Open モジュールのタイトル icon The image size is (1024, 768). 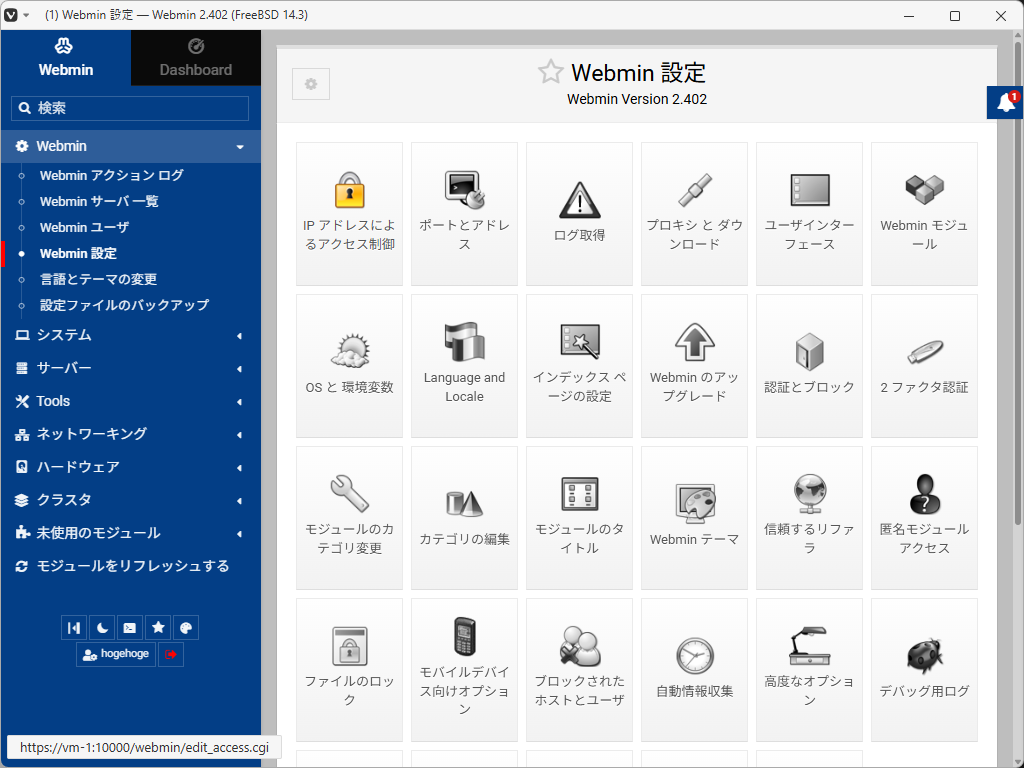click(x=579, y=494)
